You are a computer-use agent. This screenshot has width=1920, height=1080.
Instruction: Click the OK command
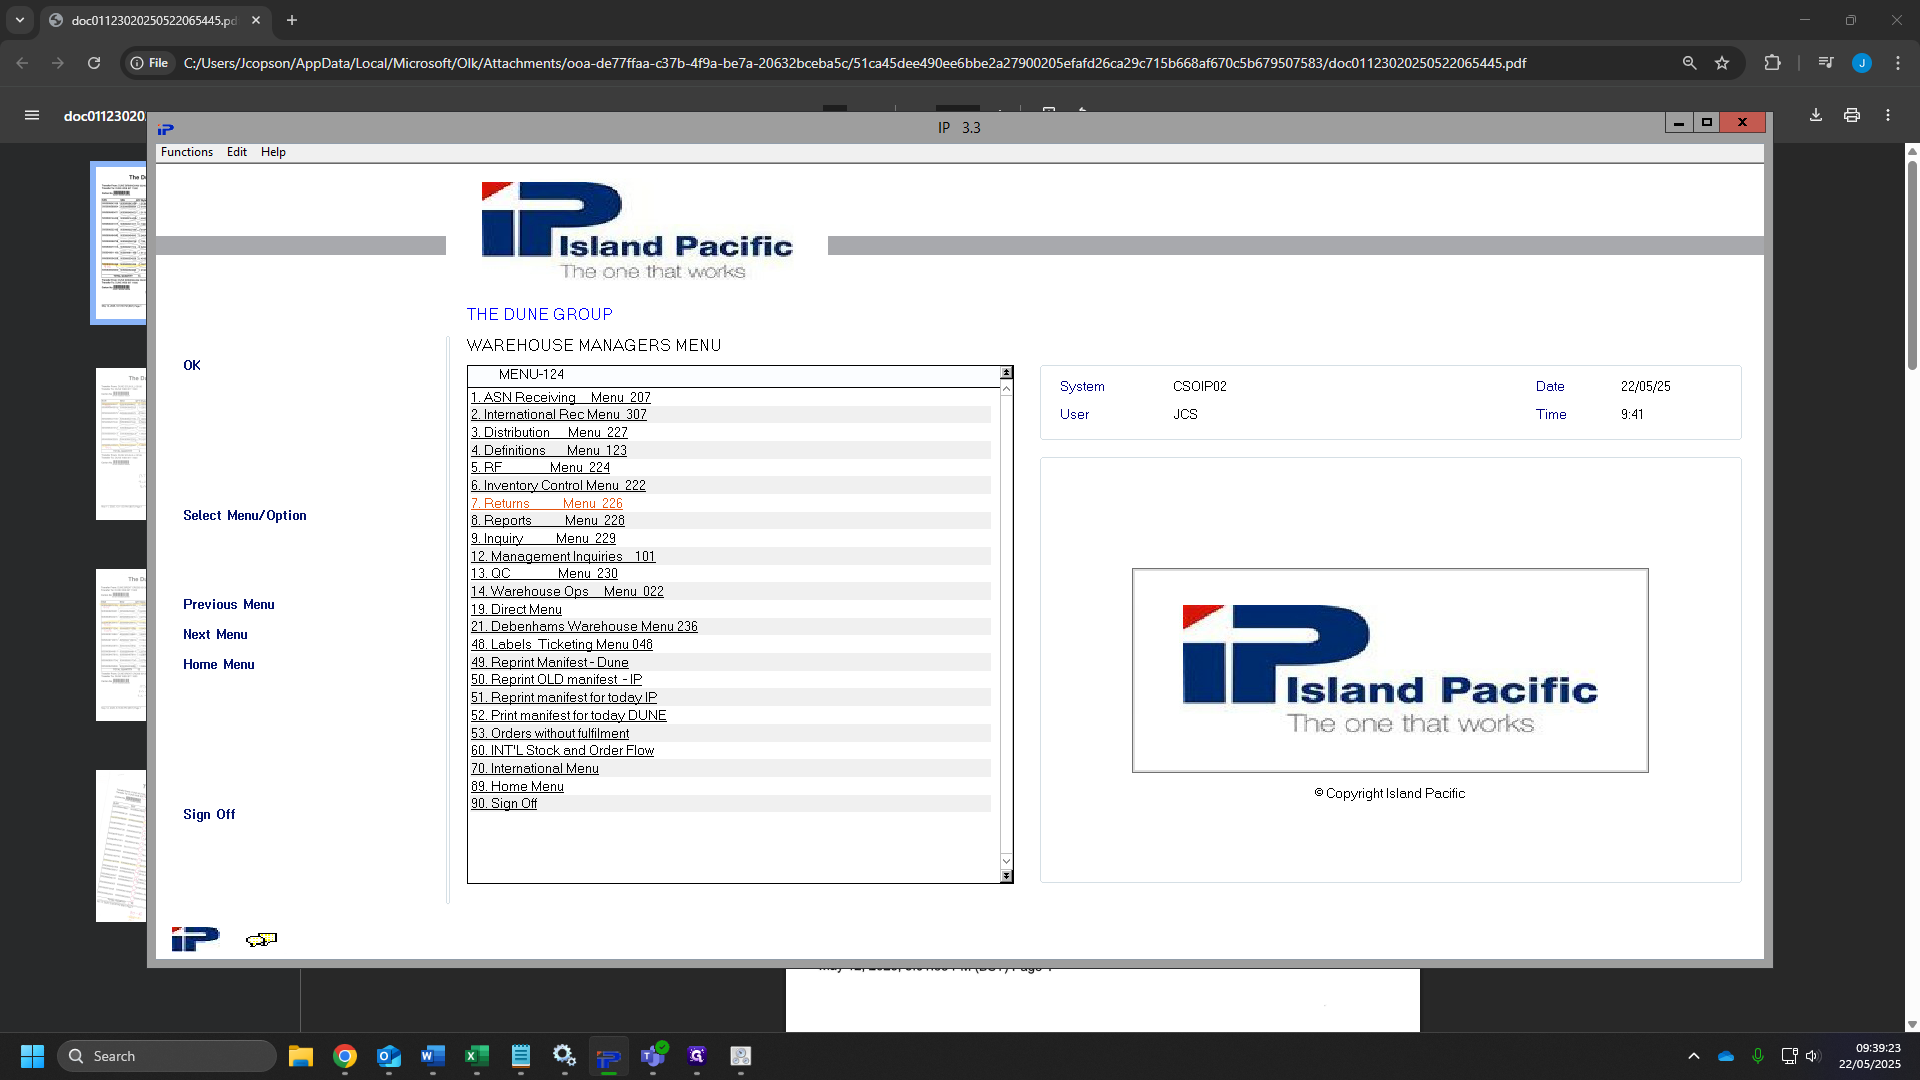(192, 366)
